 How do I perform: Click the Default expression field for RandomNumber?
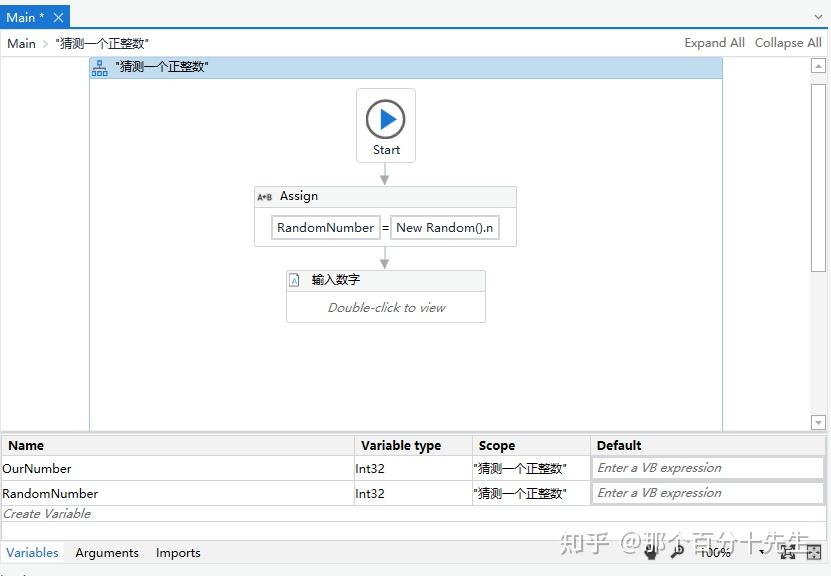click(x=707, y=492)
